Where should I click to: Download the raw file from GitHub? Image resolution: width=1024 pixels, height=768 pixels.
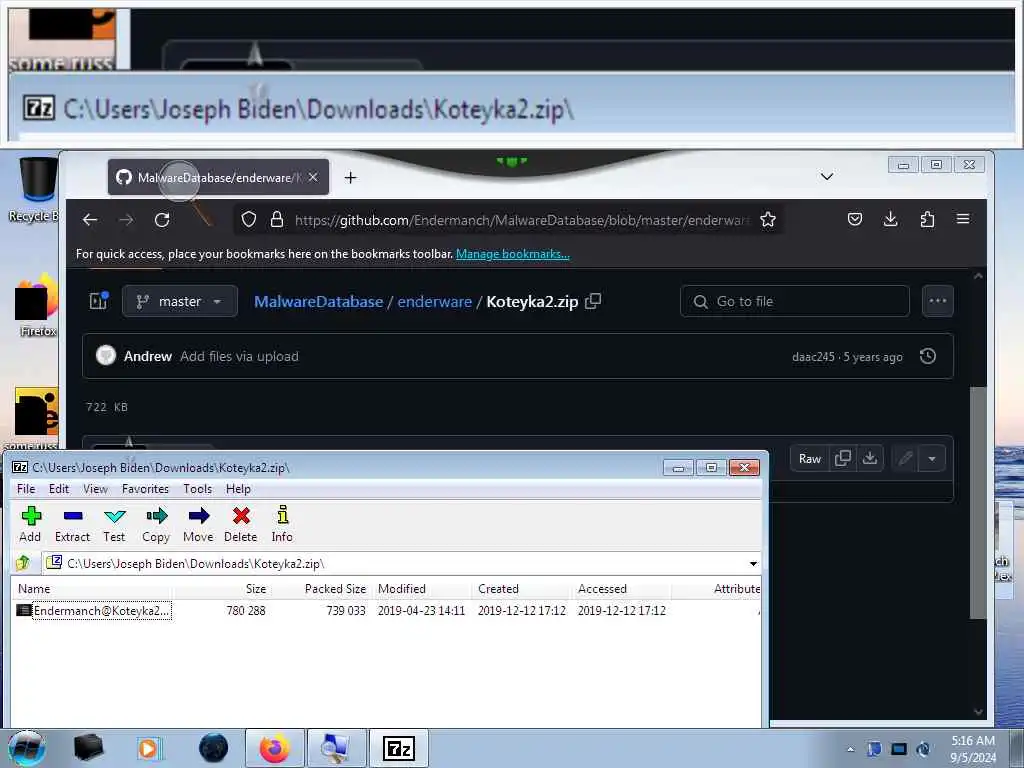click(x=870, y=458)
